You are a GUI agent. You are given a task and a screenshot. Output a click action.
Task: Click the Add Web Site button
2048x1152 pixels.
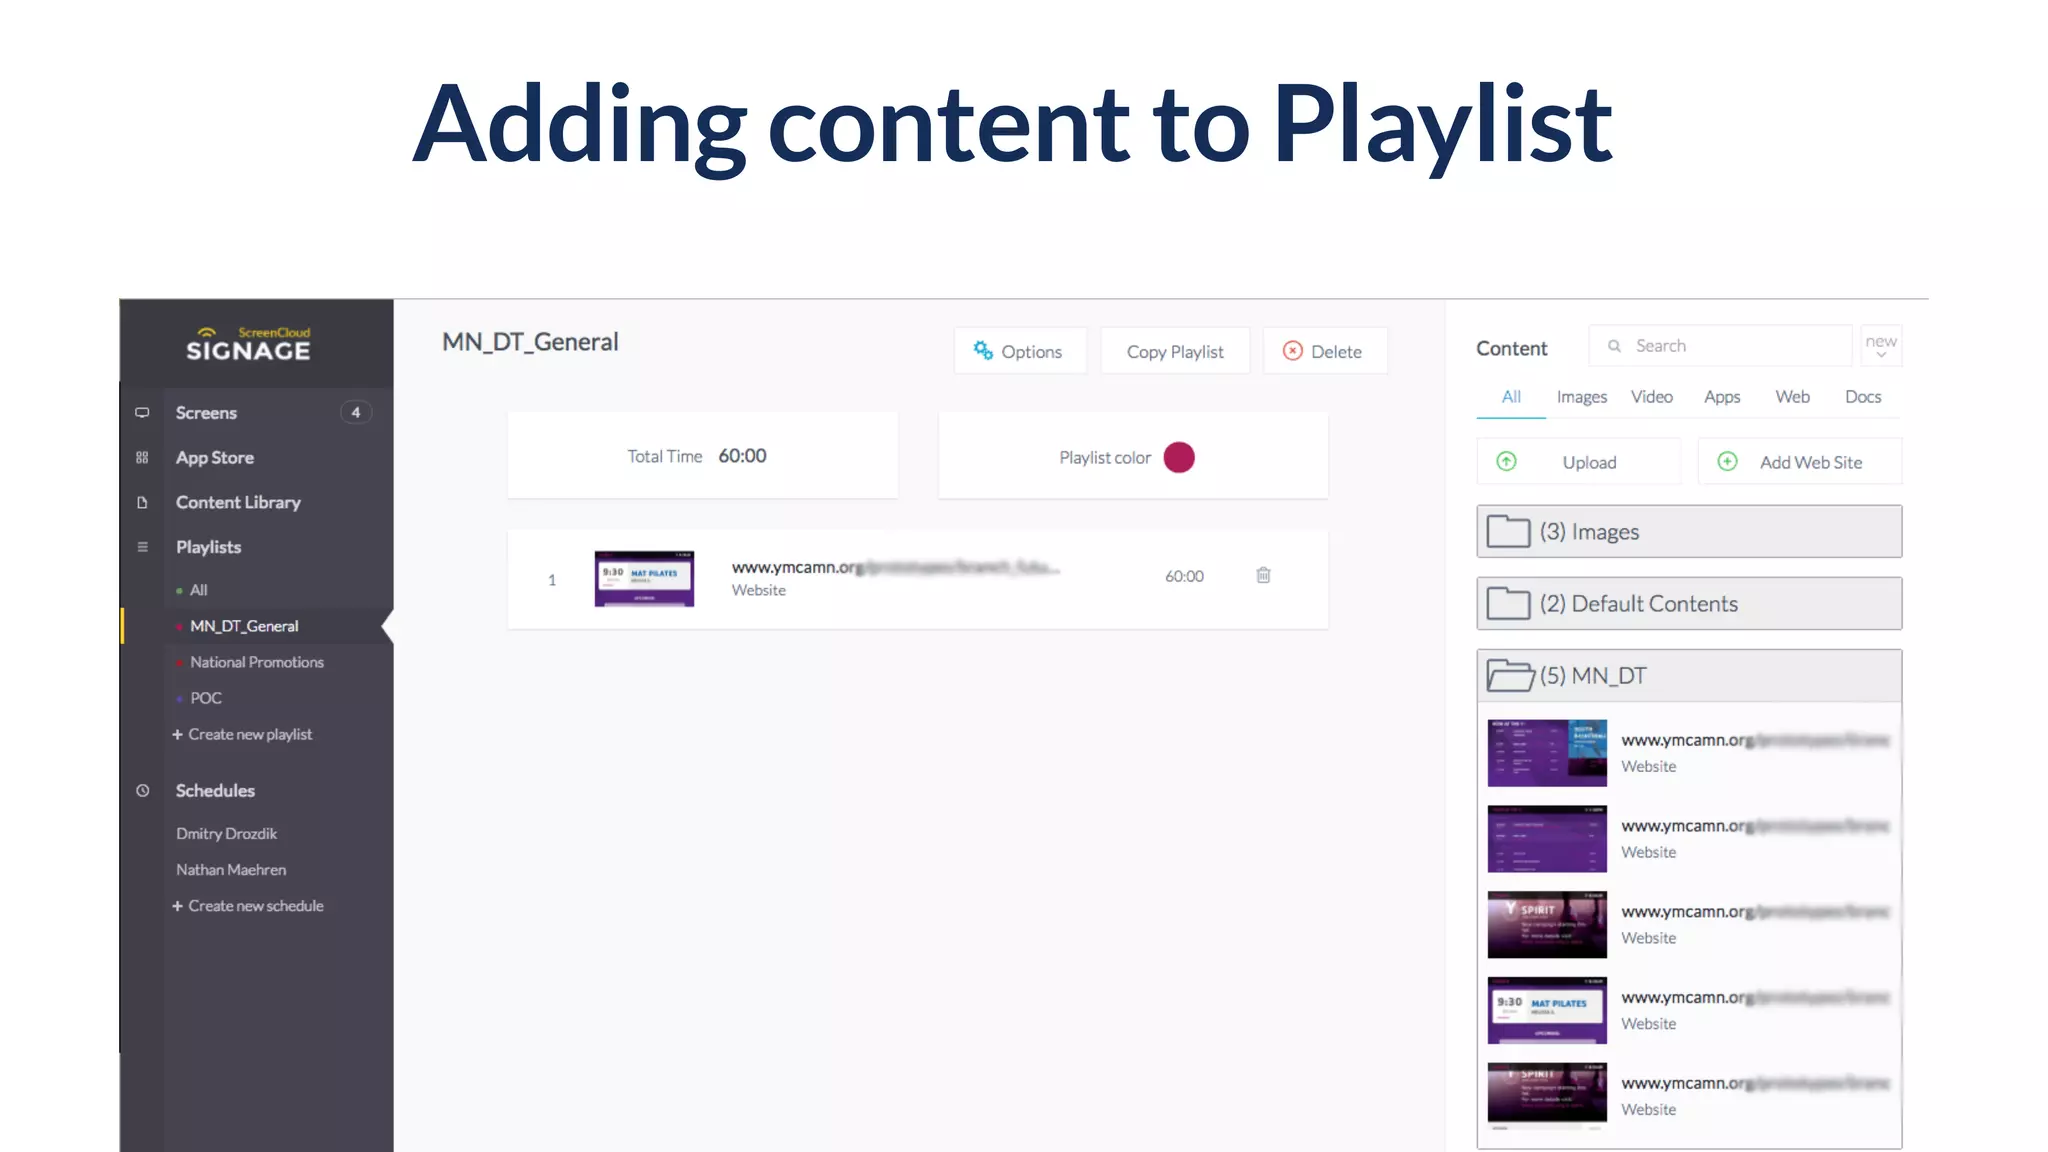(x=1800, y=462)
